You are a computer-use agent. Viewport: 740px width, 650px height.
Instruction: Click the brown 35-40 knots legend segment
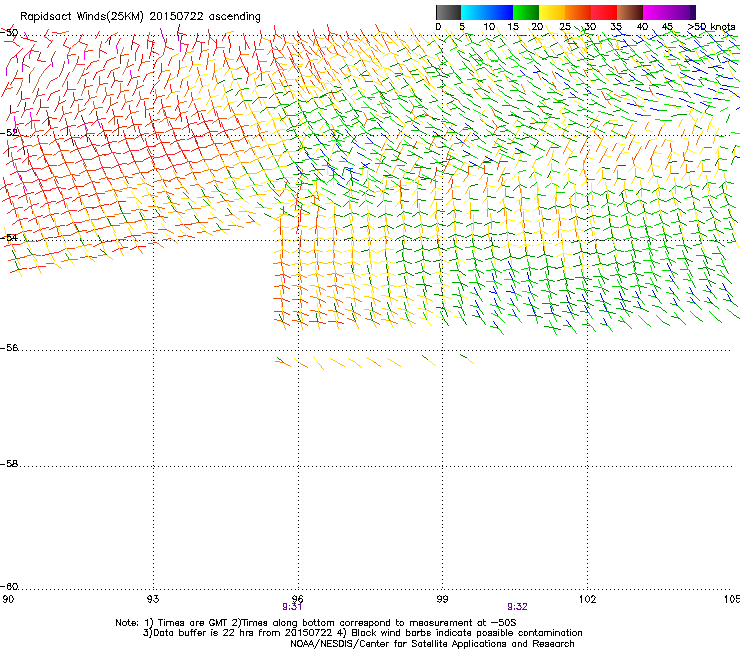tap(630, 12)
